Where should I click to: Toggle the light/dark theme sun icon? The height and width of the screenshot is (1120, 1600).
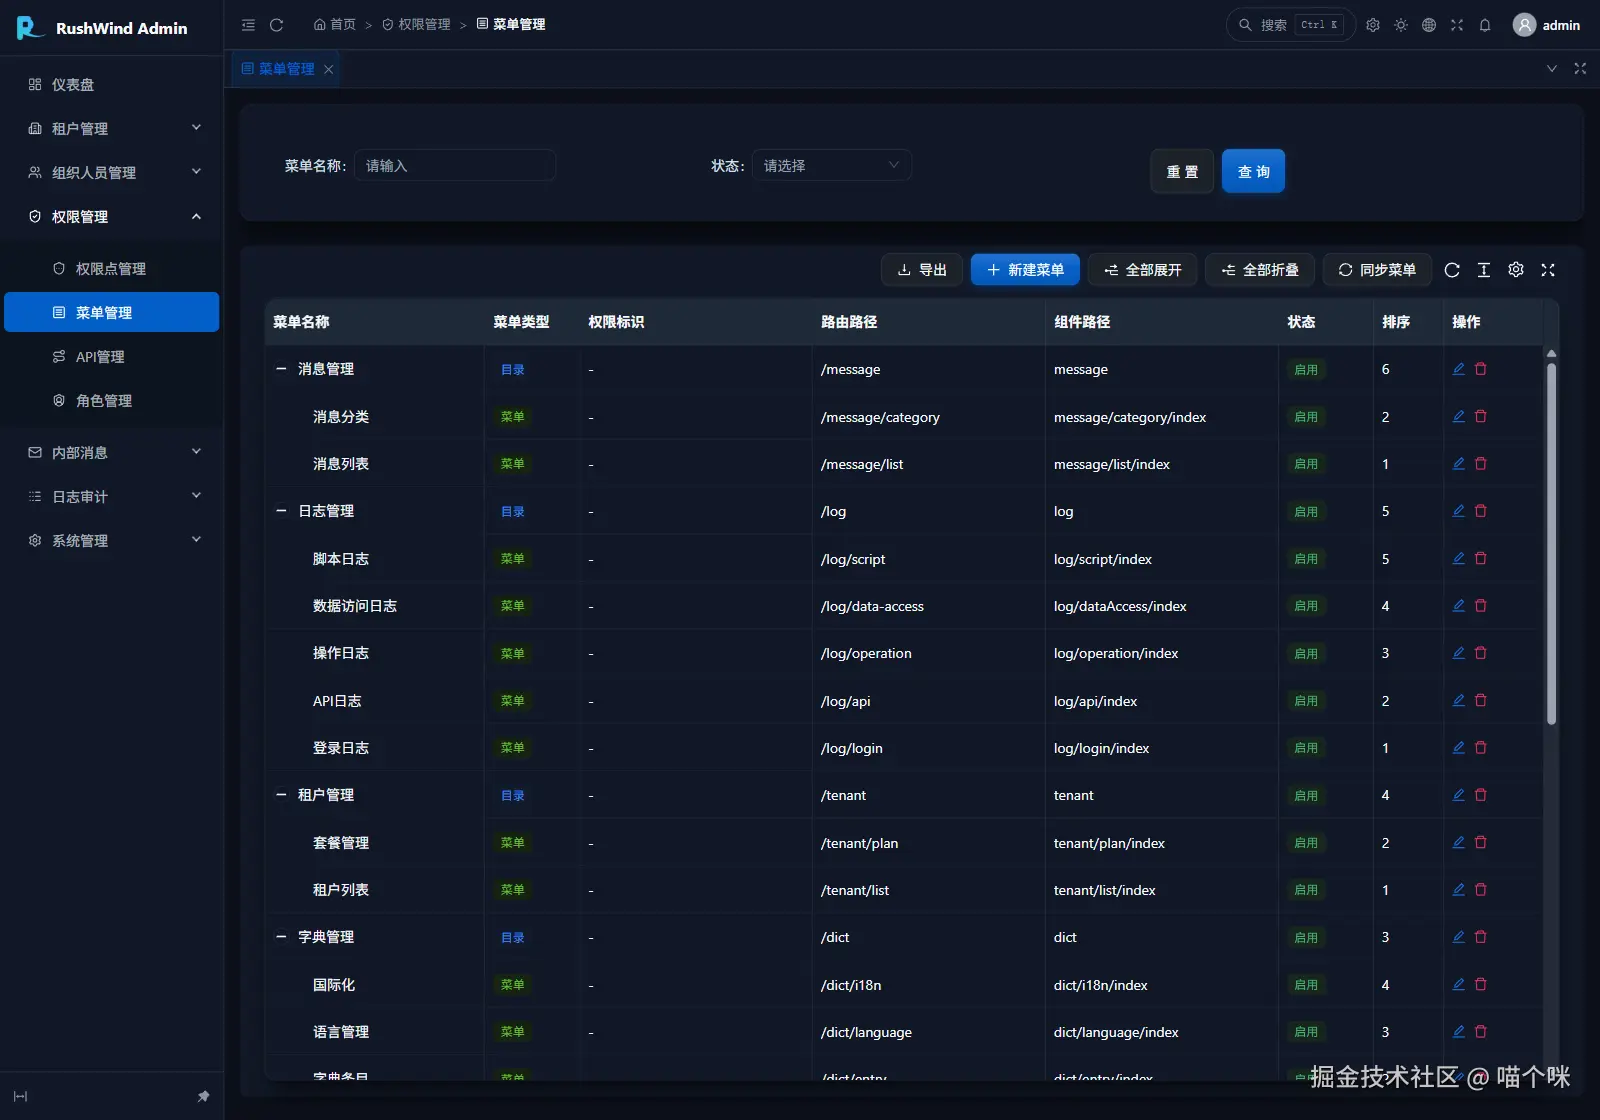click(x=1401, y=25)
